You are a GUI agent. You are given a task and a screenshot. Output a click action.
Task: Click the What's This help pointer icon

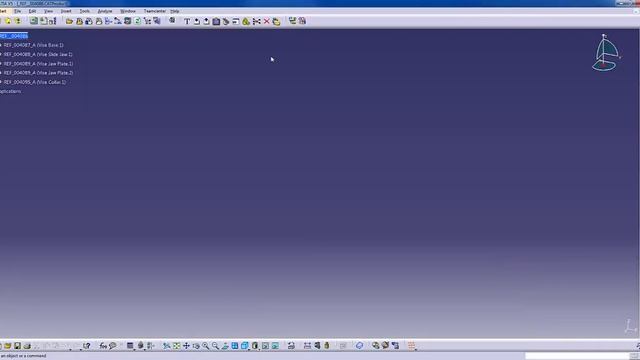click(x=86, y=346)
